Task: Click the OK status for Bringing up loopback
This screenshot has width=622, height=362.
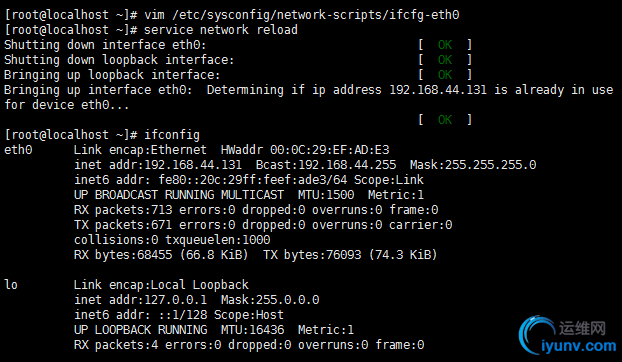Action: pyautogui.click(x=445, y=75)
